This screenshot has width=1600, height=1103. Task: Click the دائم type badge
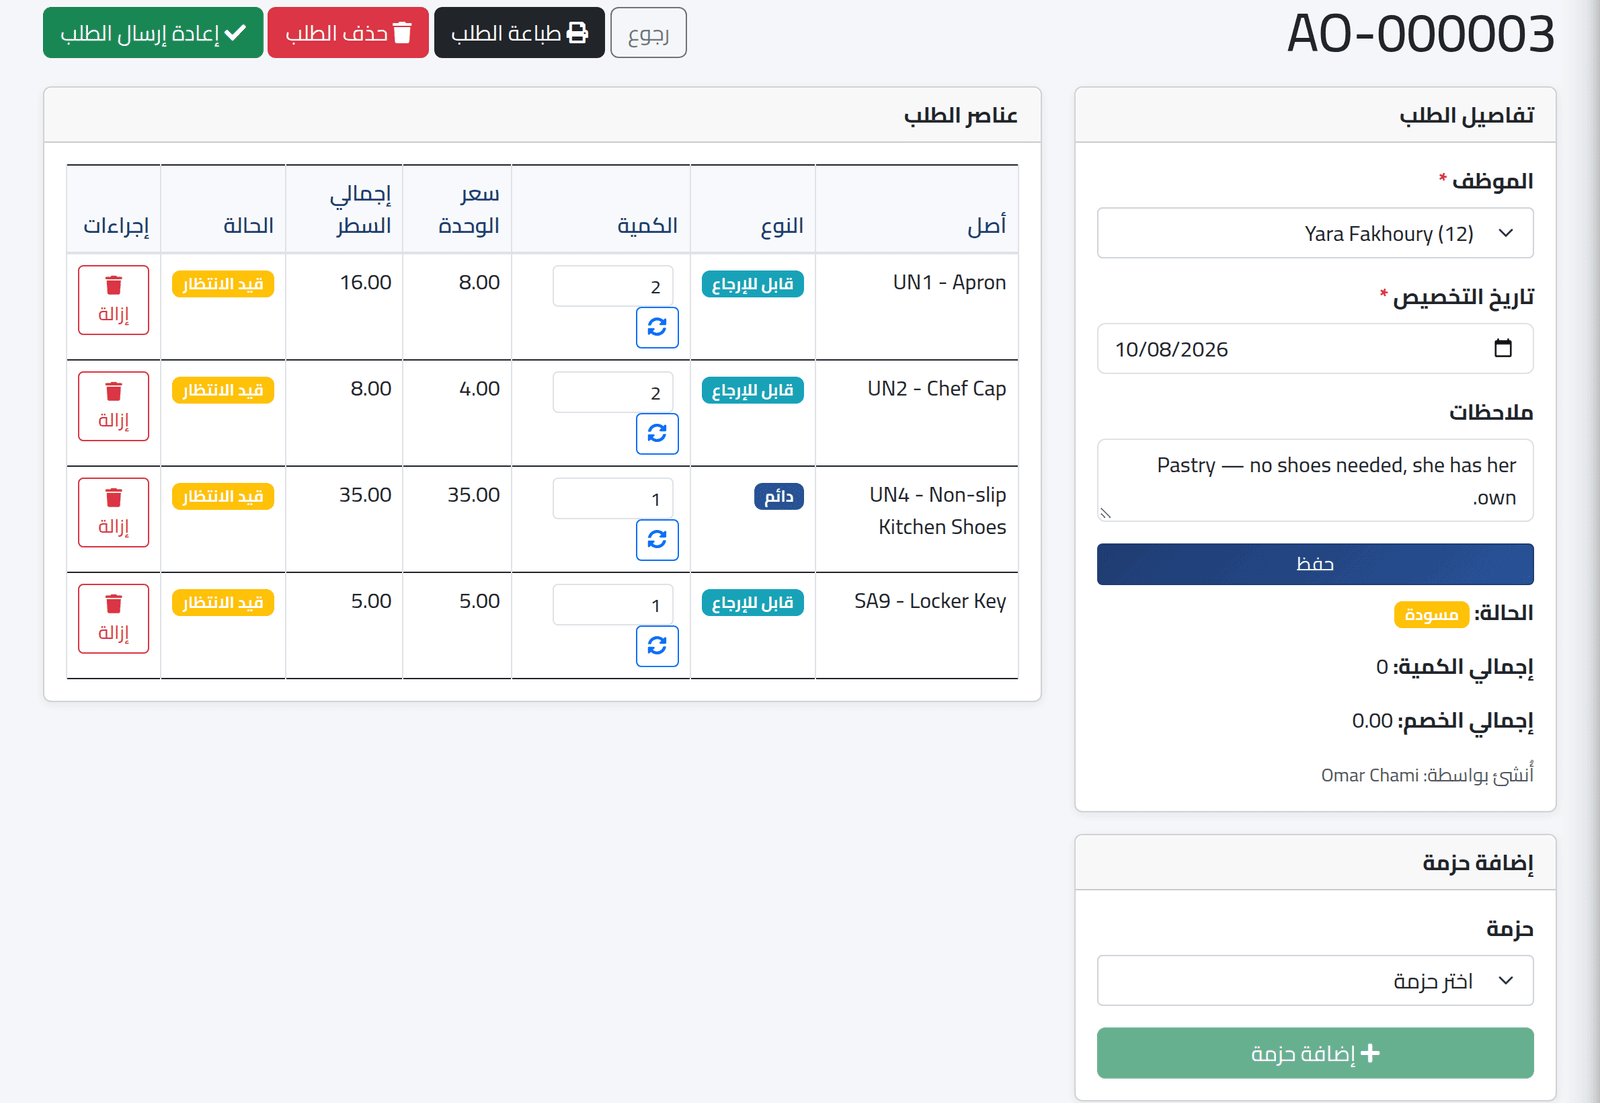pos(779,496)
